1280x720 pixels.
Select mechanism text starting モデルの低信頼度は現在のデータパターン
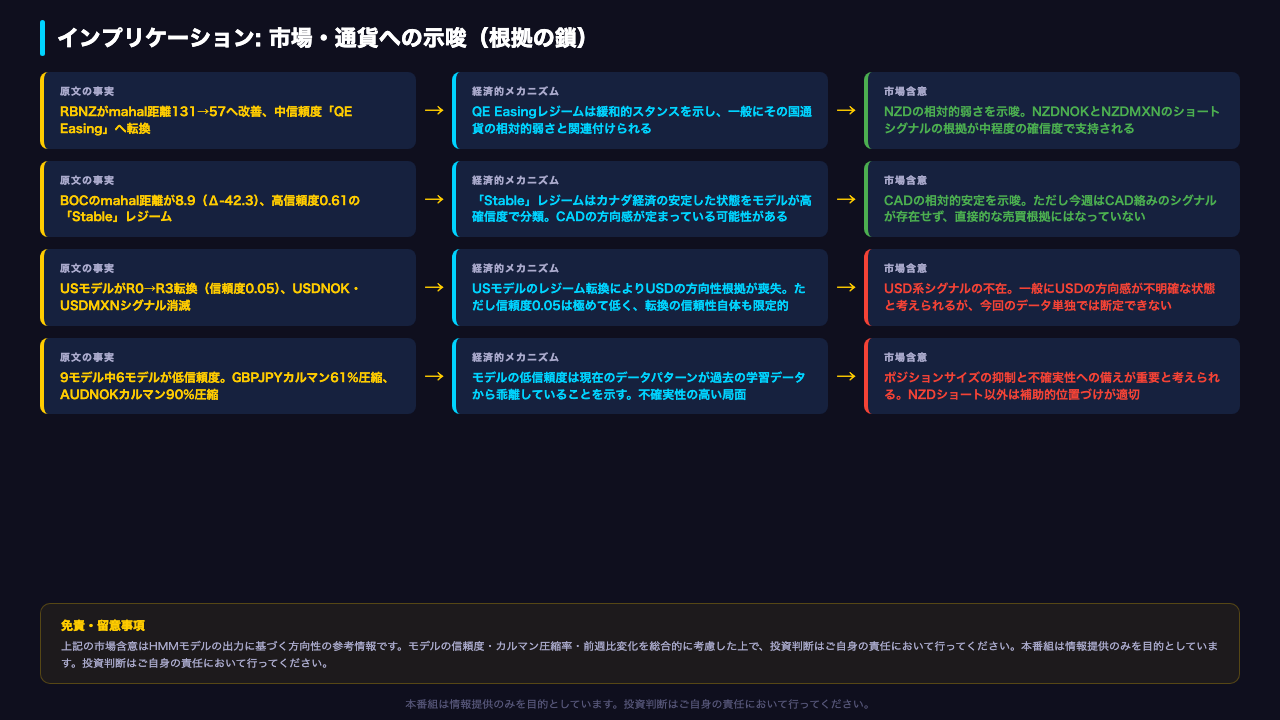click(639, 386)
